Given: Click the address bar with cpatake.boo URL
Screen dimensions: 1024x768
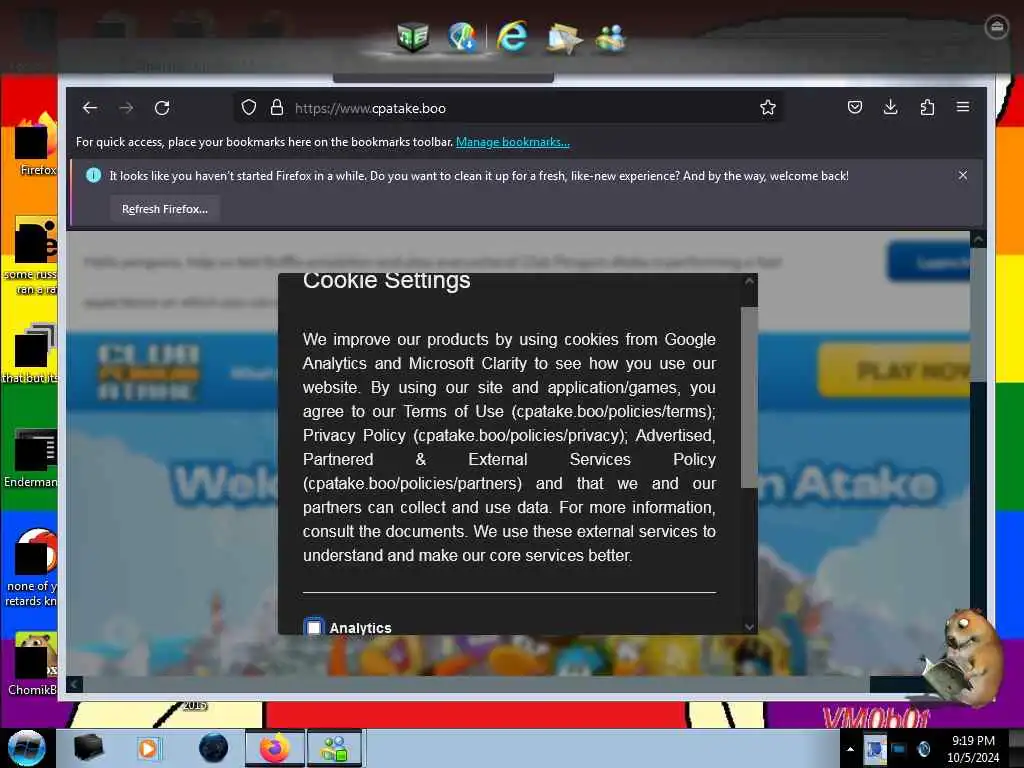Looking at the screenshot, I should 509,108.
